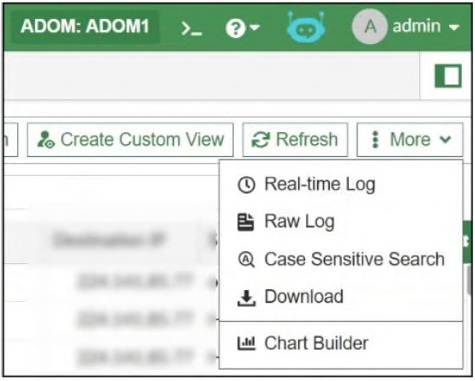Viewport: 475px width, 381px height.
Task: Click the Destination IP column header
Action: [x=109, y=241]
